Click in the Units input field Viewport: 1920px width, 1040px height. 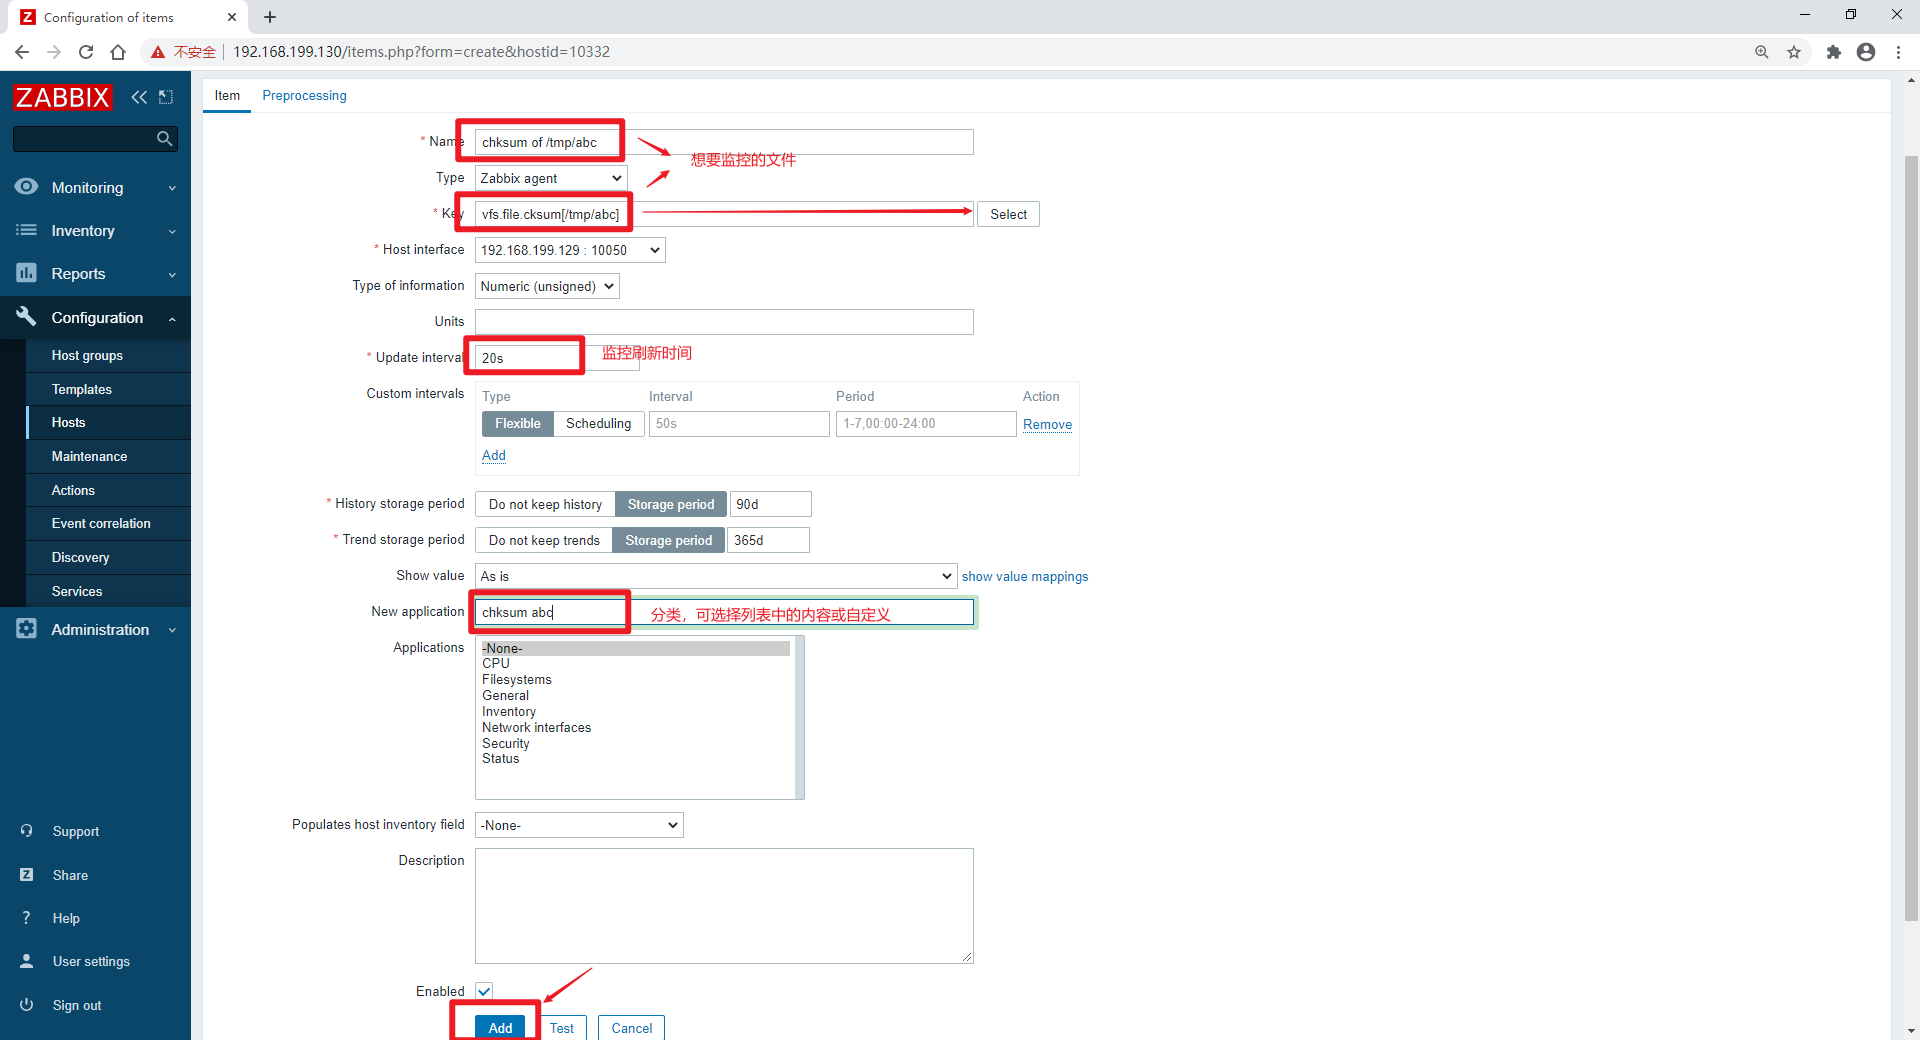coord(724,322)
